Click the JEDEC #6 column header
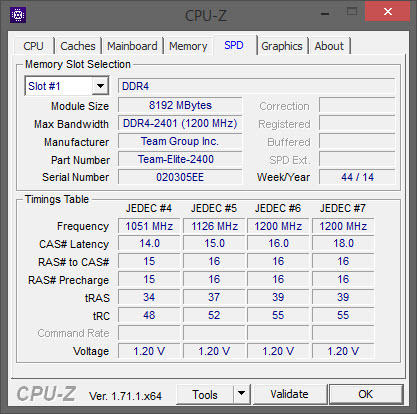The height and width of the screenshot is (414, 417). coord(278,208)
